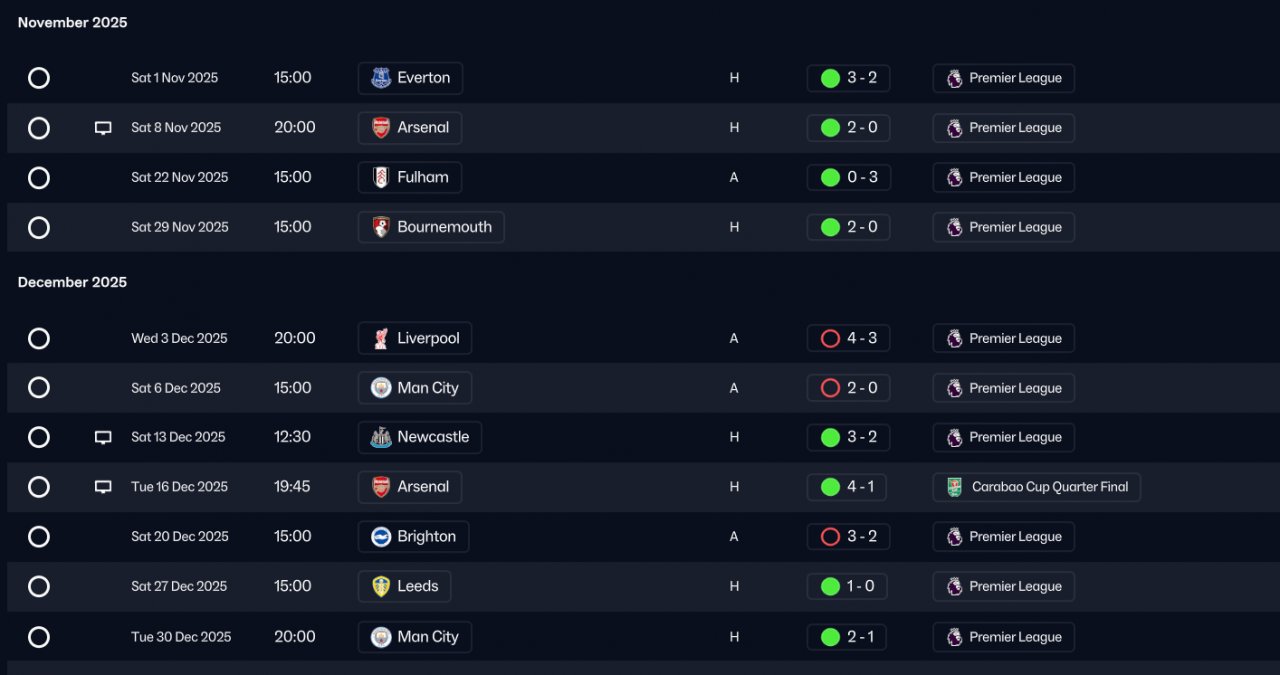Click the Carabao Cup competition logo icon
Screen dimensions: 1280x675
pos(954,487)
